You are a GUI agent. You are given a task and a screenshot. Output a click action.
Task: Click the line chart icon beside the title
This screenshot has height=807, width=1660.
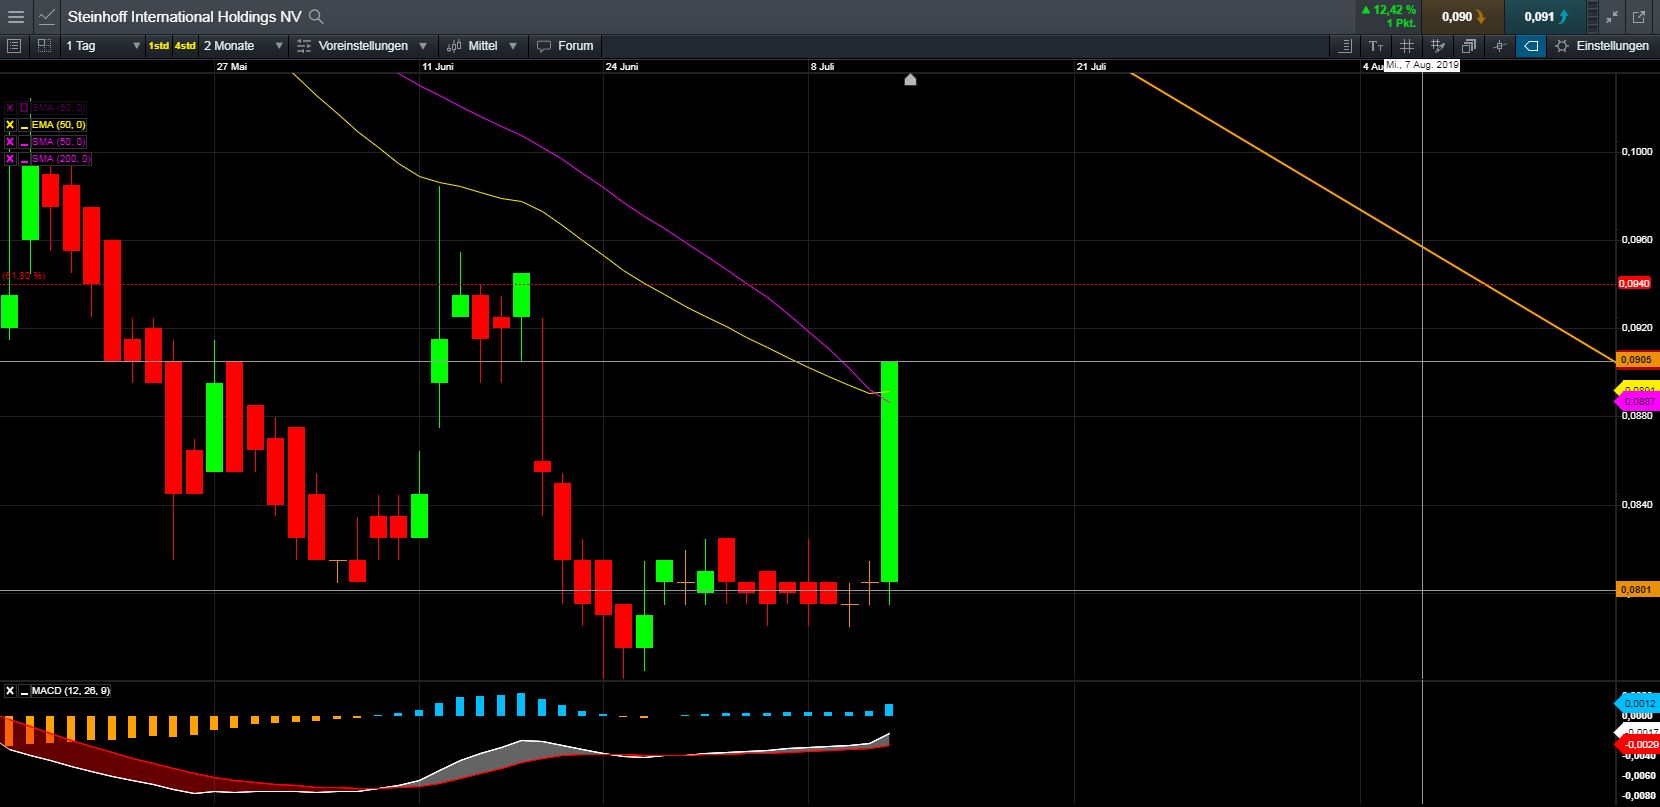coord(47,16)
